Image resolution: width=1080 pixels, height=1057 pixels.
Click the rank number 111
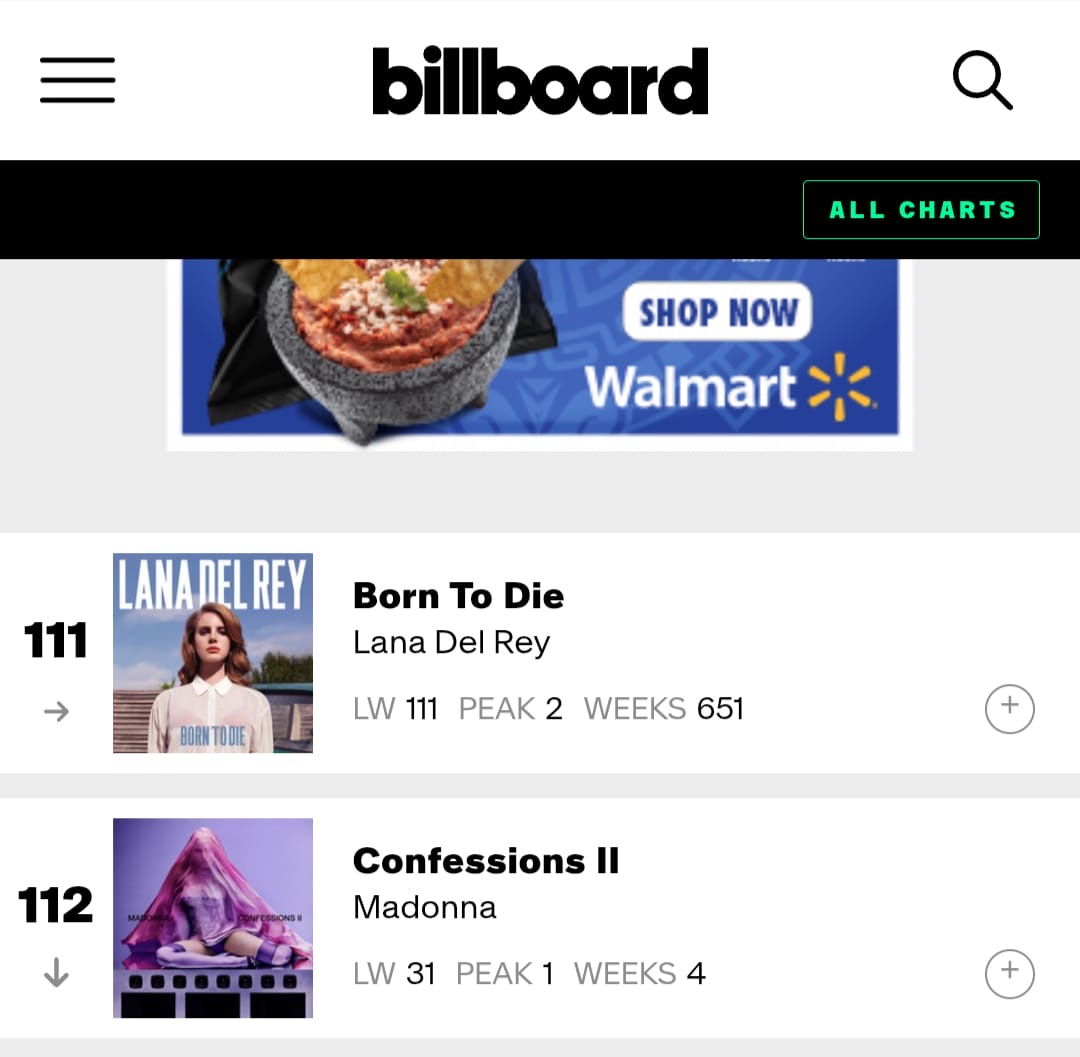[x=55, y=640]
